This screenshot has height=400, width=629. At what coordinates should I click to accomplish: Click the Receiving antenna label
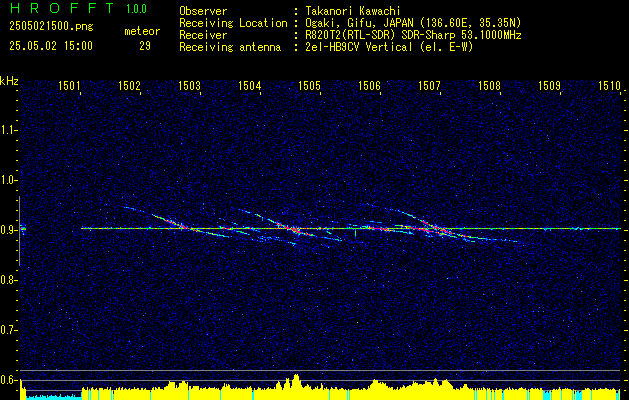[x=230, y=47]
